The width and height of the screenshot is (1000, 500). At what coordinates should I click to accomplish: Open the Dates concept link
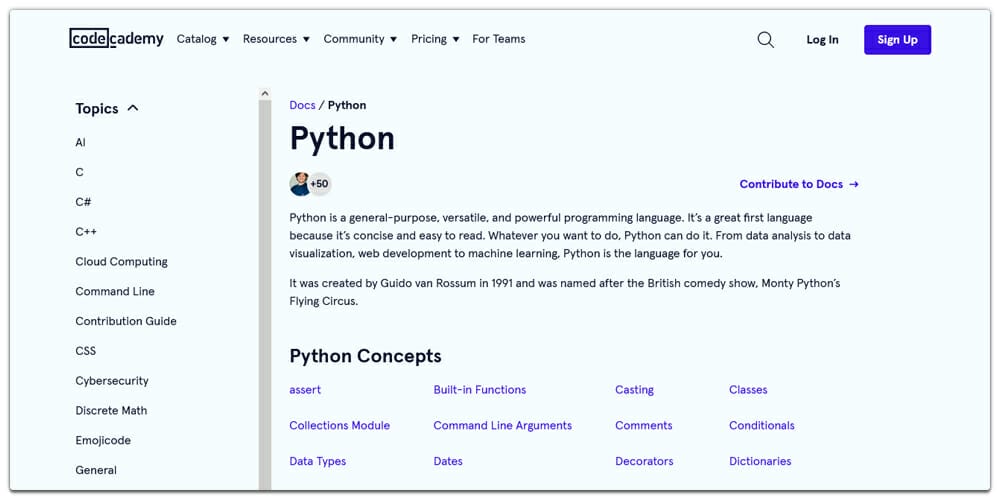[448, 461]
